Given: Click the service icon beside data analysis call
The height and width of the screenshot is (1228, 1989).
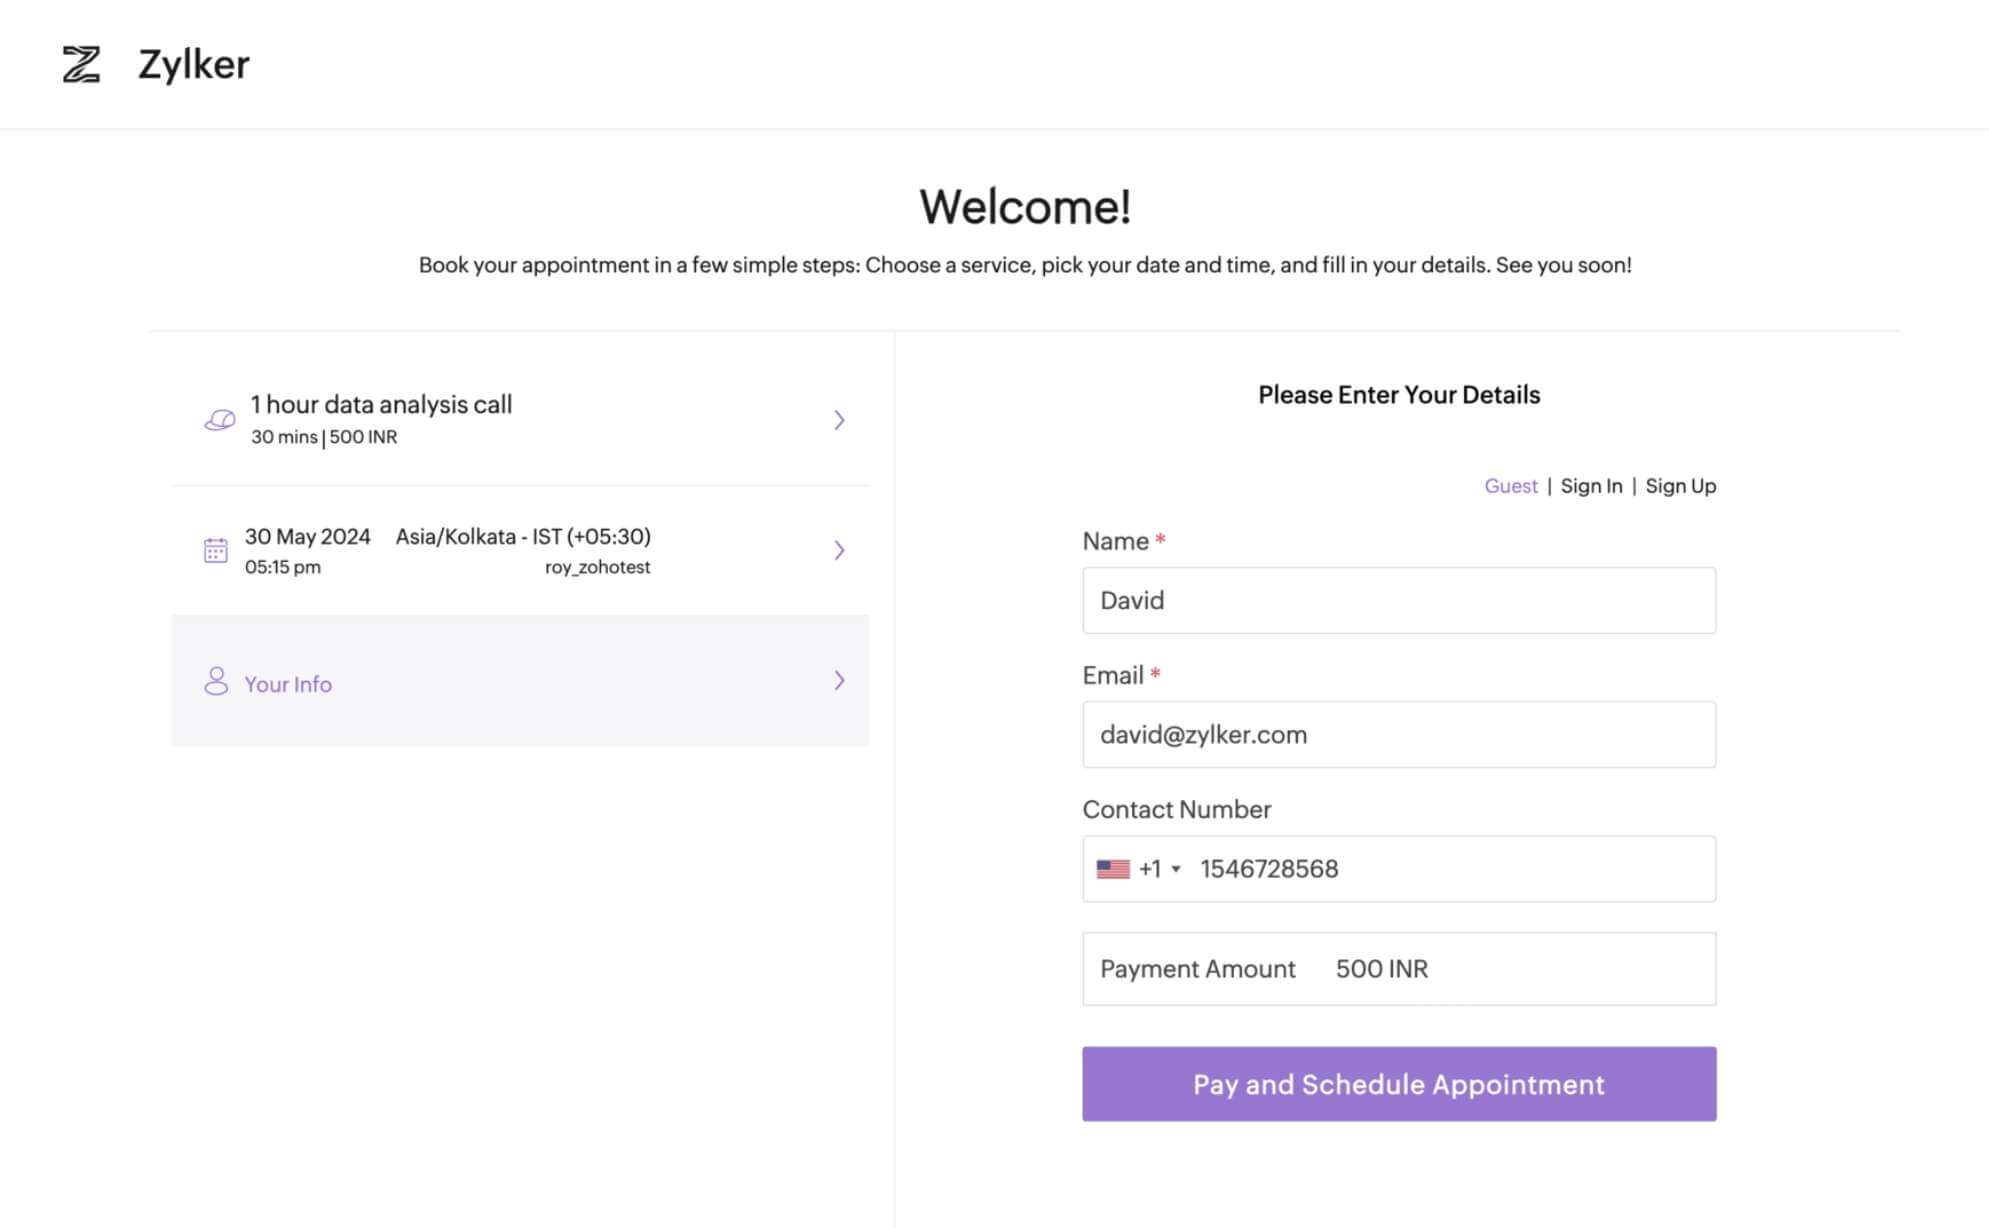Looking at the screenshot, I should point(219,420).
